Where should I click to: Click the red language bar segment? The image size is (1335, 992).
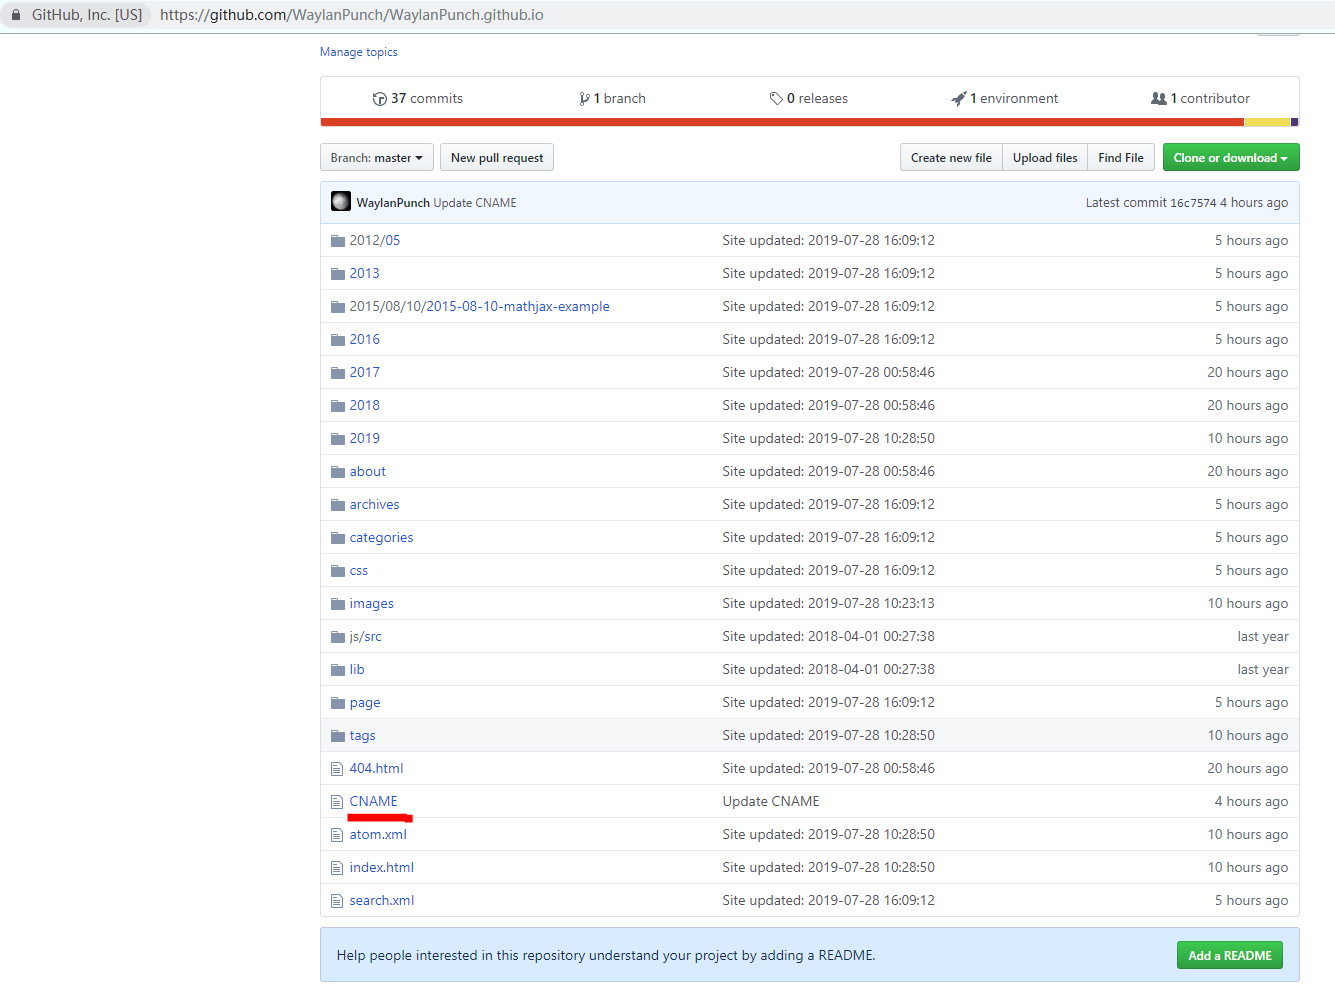click(x=782, y=122)
